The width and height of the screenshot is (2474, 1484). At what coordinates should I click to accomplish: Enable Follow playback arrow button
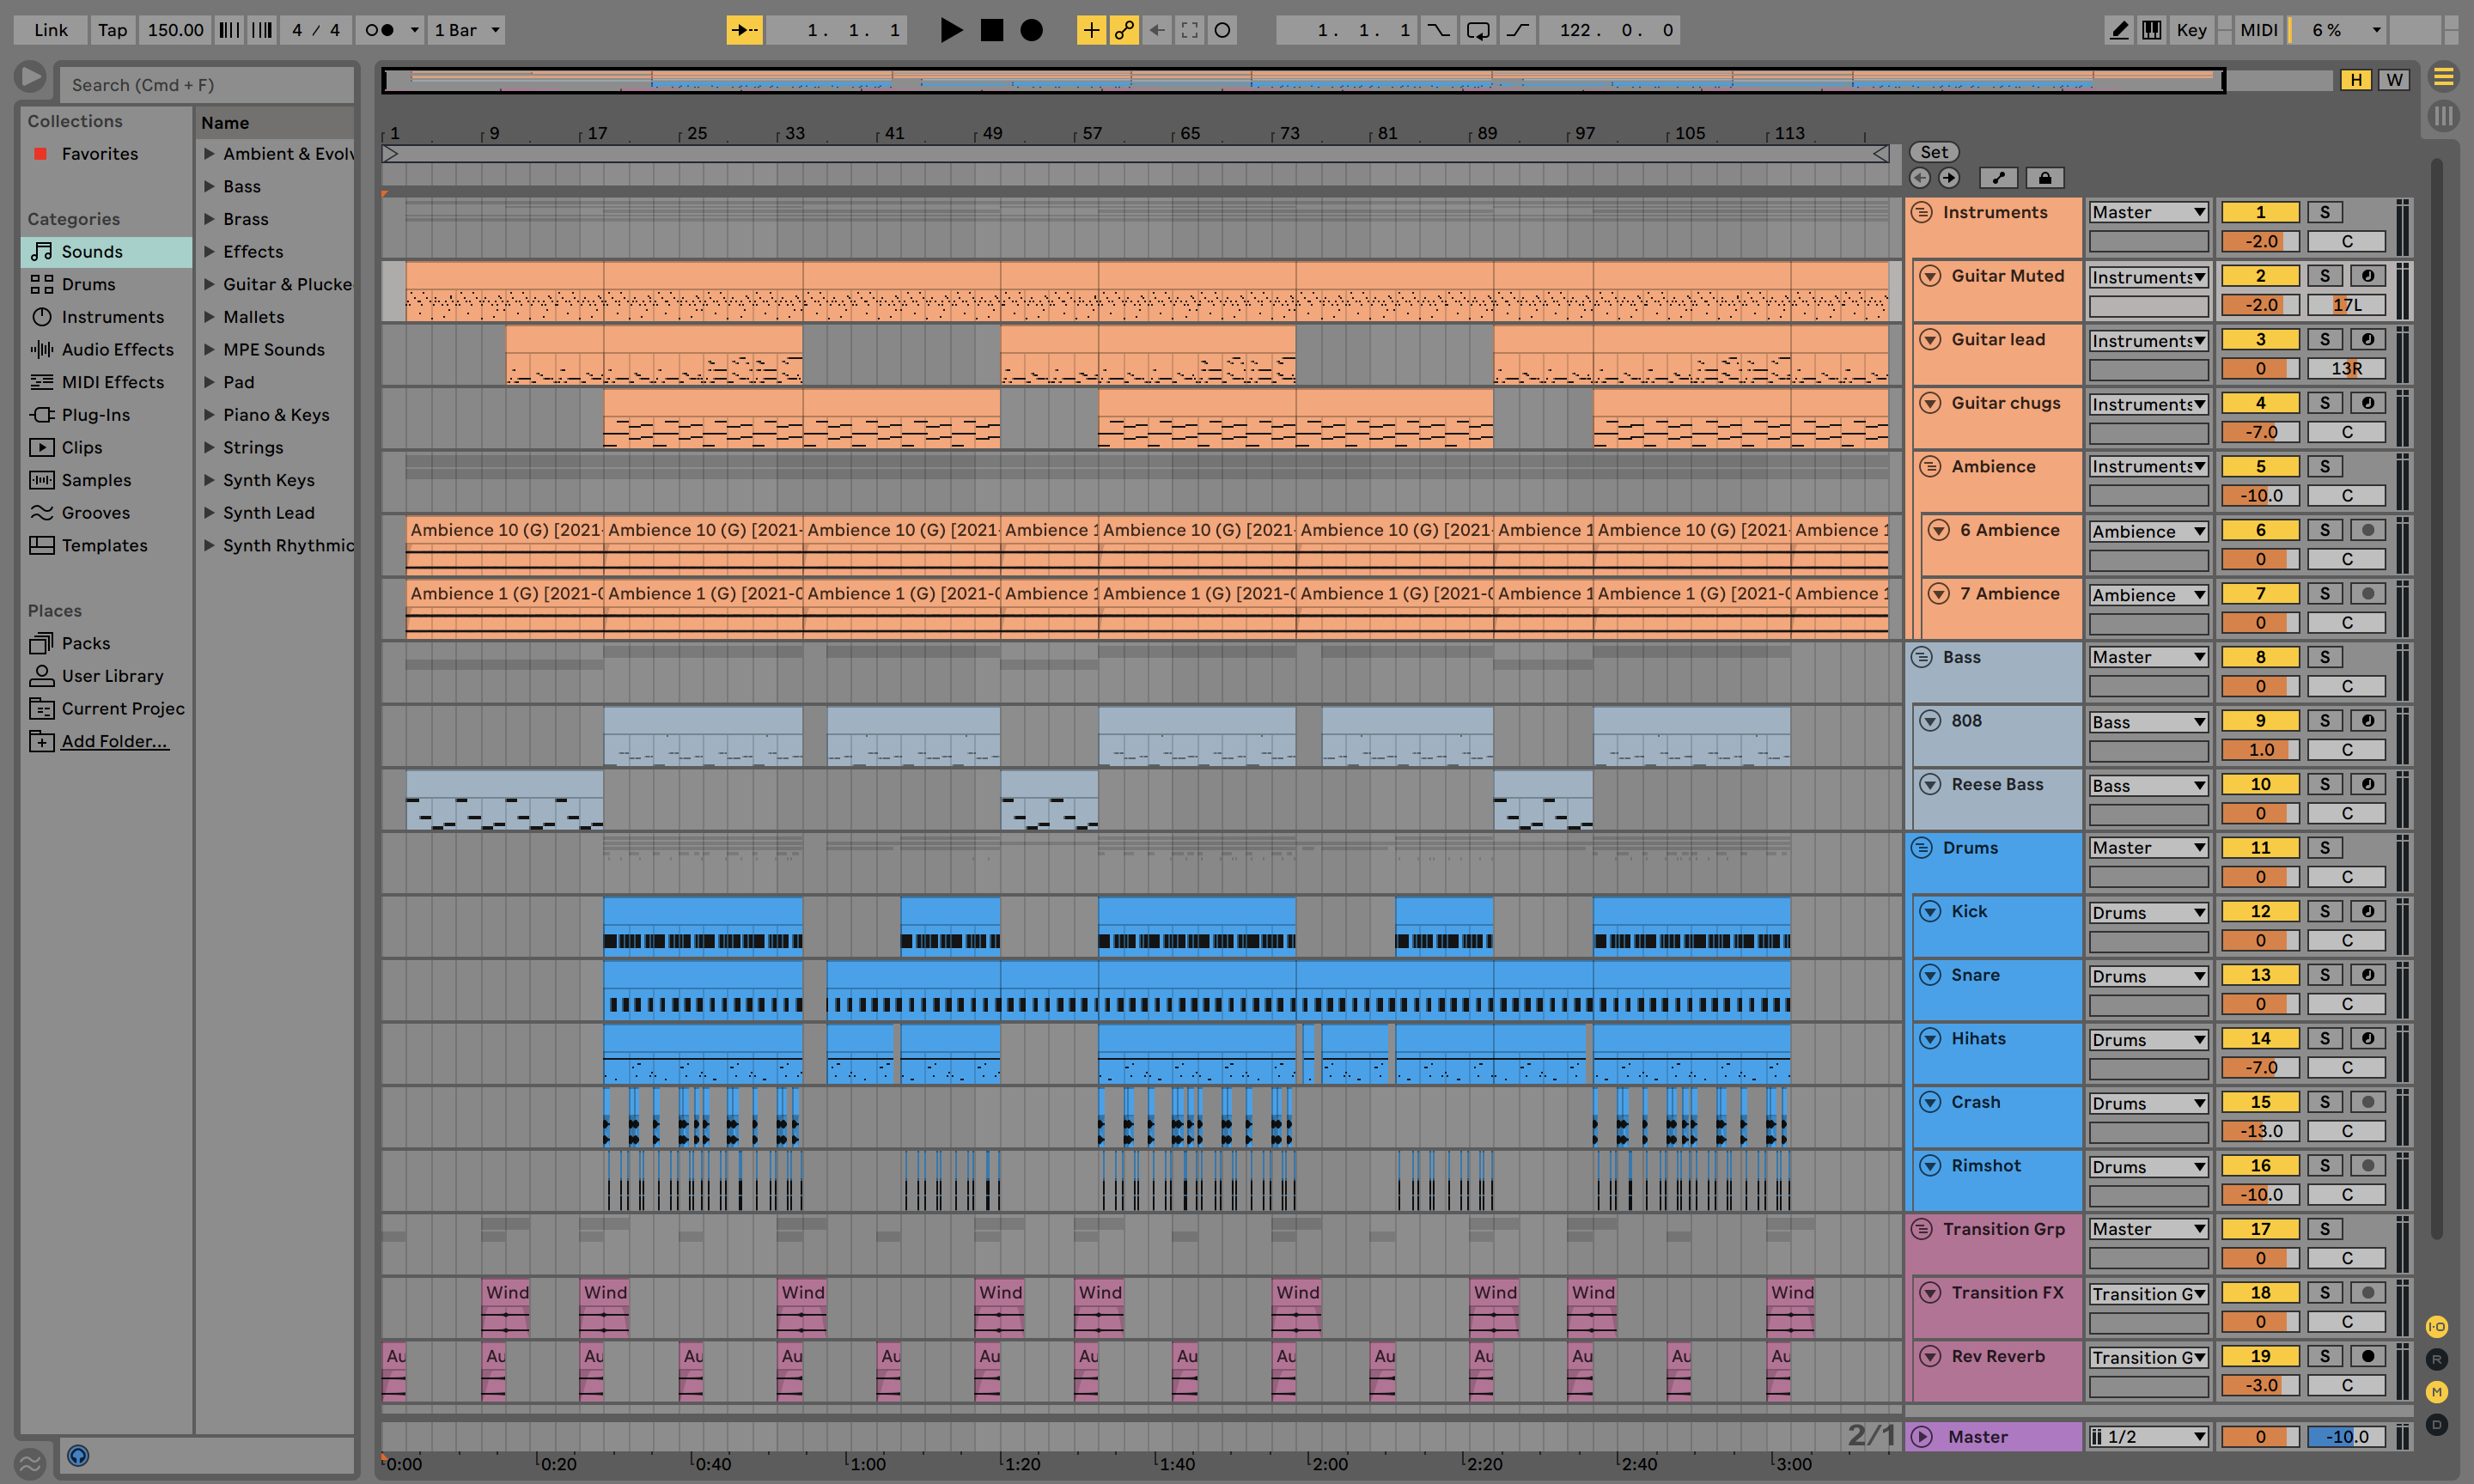coord(744,30)
